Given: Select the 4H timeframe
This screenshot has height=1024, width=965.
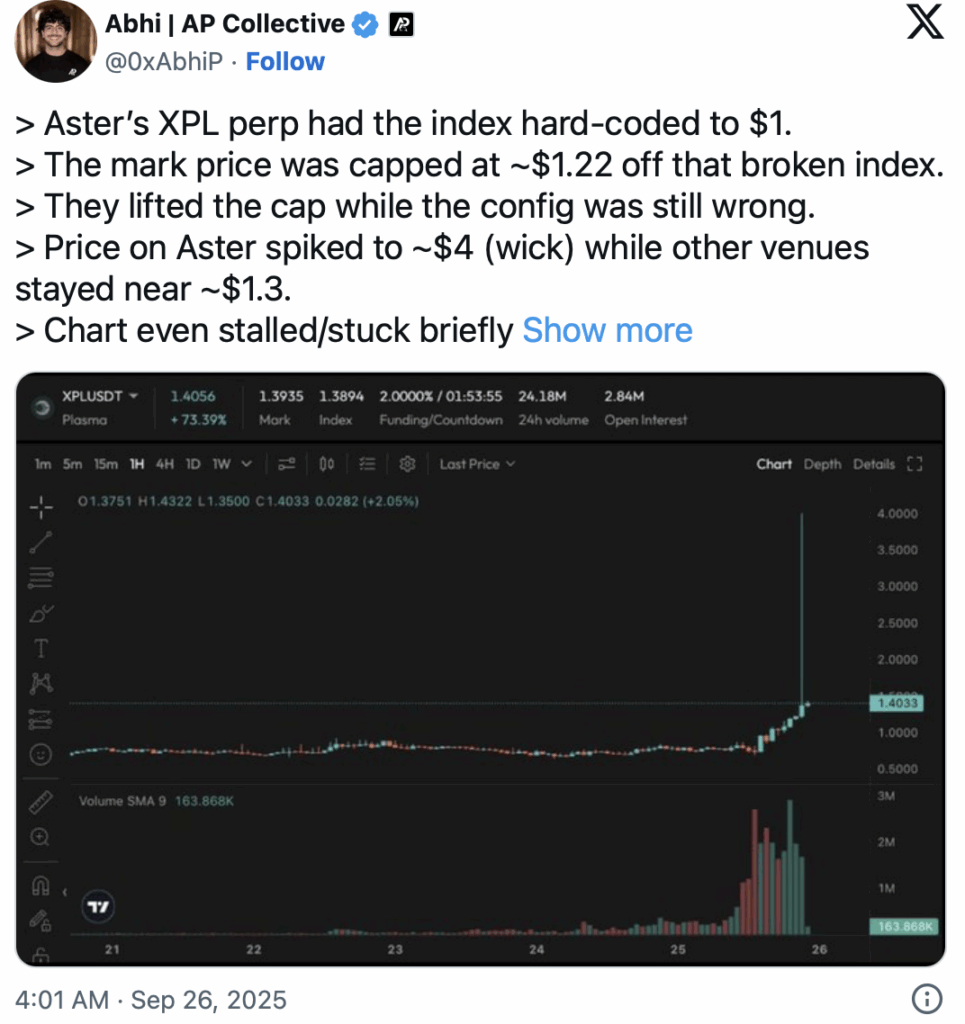Looking at the screenshot, I should click(x=165, y=464).
